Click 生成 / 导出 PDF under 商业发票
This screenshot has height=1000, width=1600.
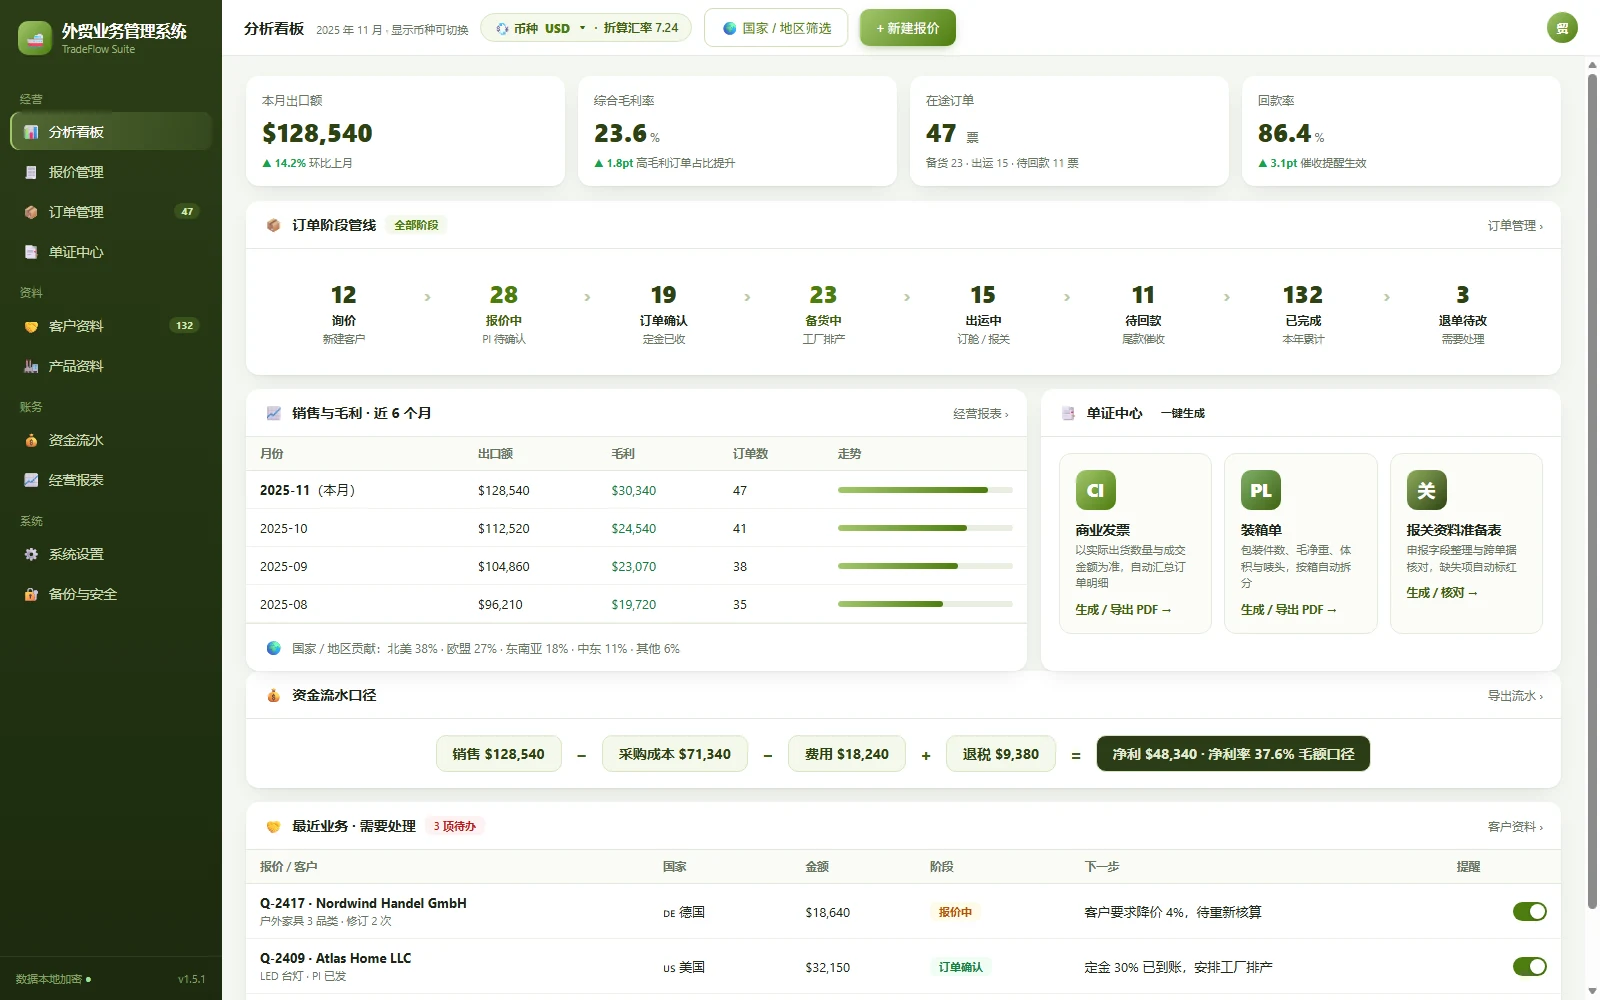(x=1123, y=610)
